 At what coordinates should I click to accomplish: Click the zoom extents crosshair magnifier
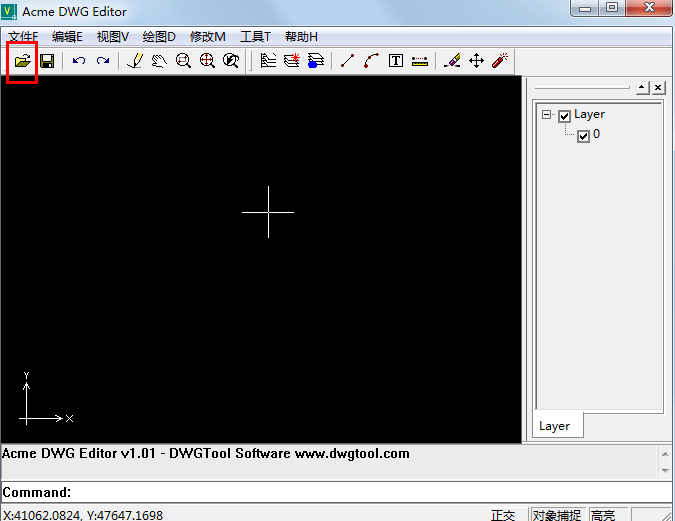207,61
